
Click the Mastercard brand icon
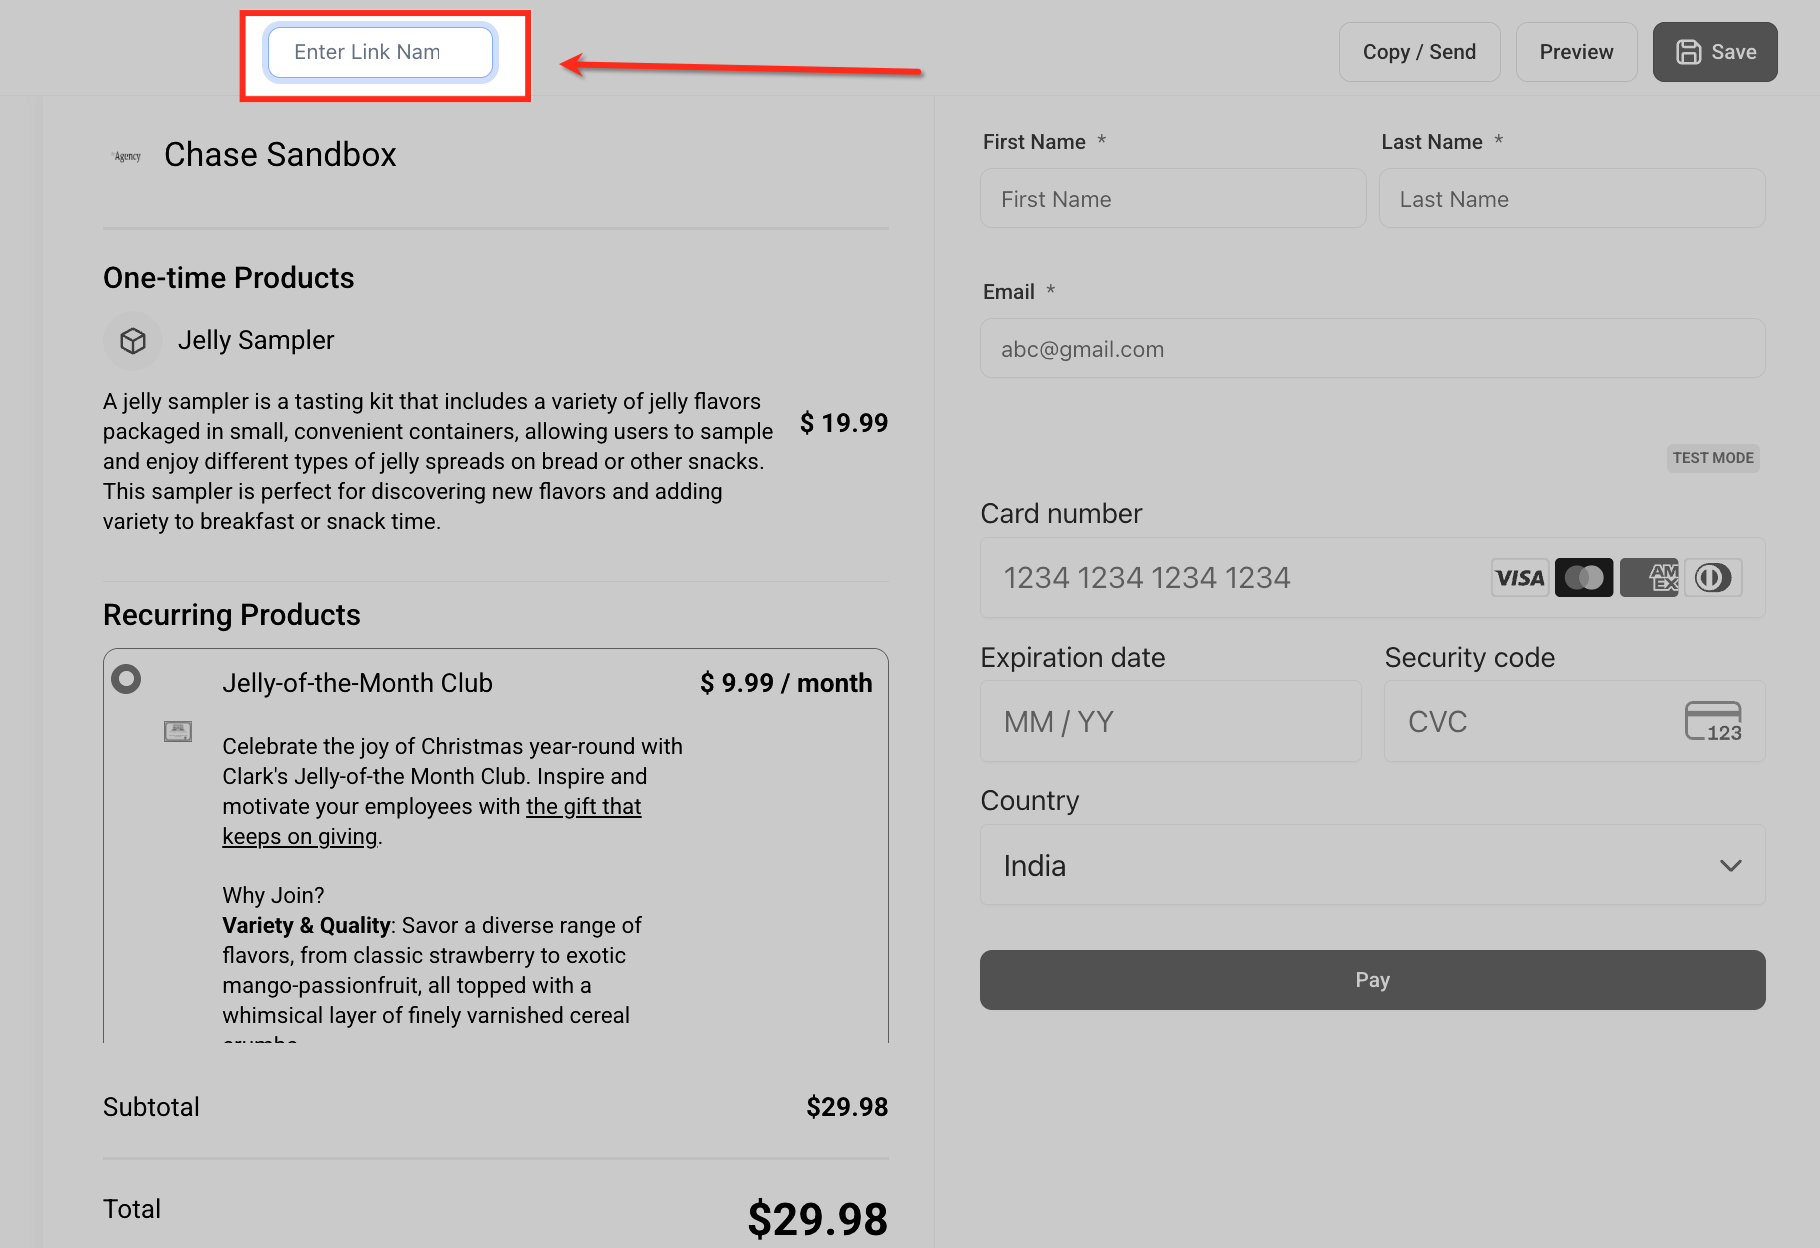coord(1584,578)
